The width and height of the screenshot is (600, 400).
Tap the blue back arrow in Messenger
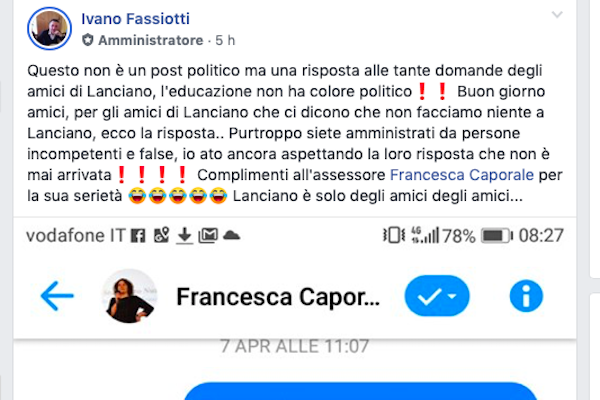(57, 296)
